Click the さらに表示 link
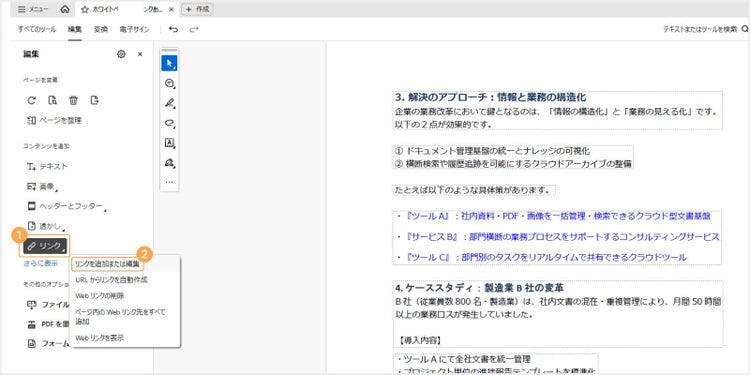This screenshot has width=750, height=375. point(41,263)
